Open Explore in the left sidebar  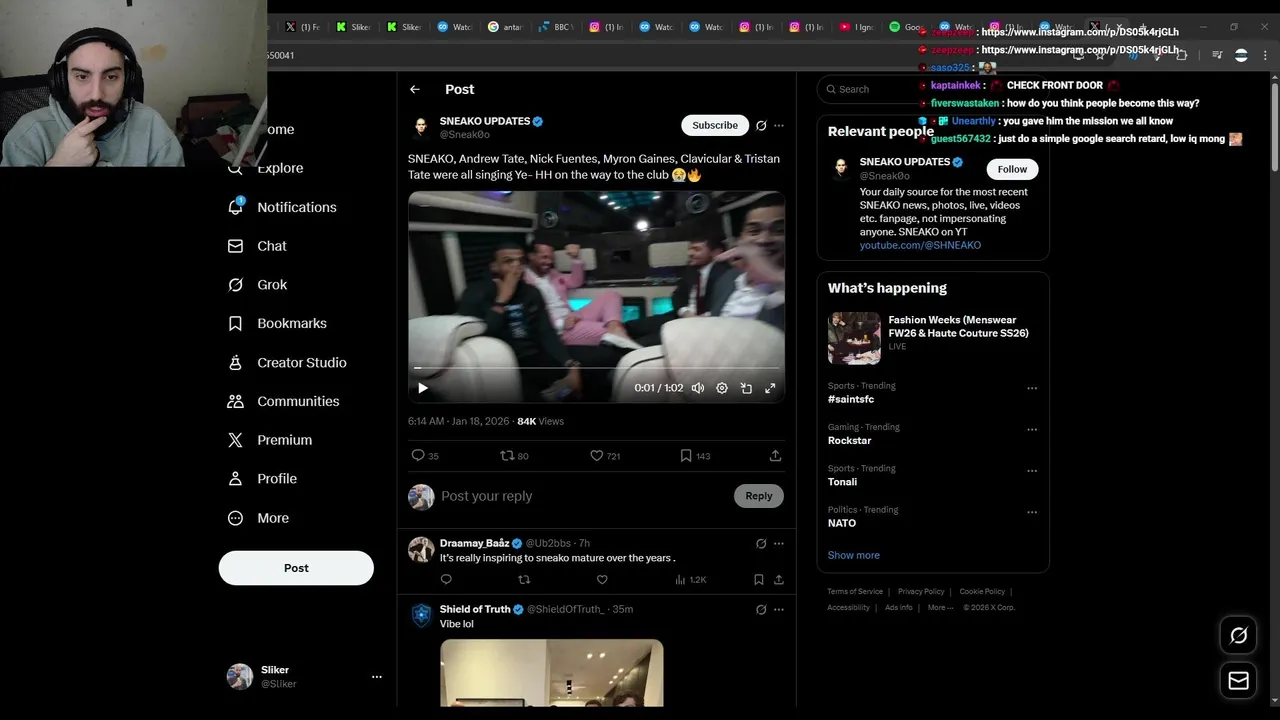pyautogui.click(x=267, y=168)
